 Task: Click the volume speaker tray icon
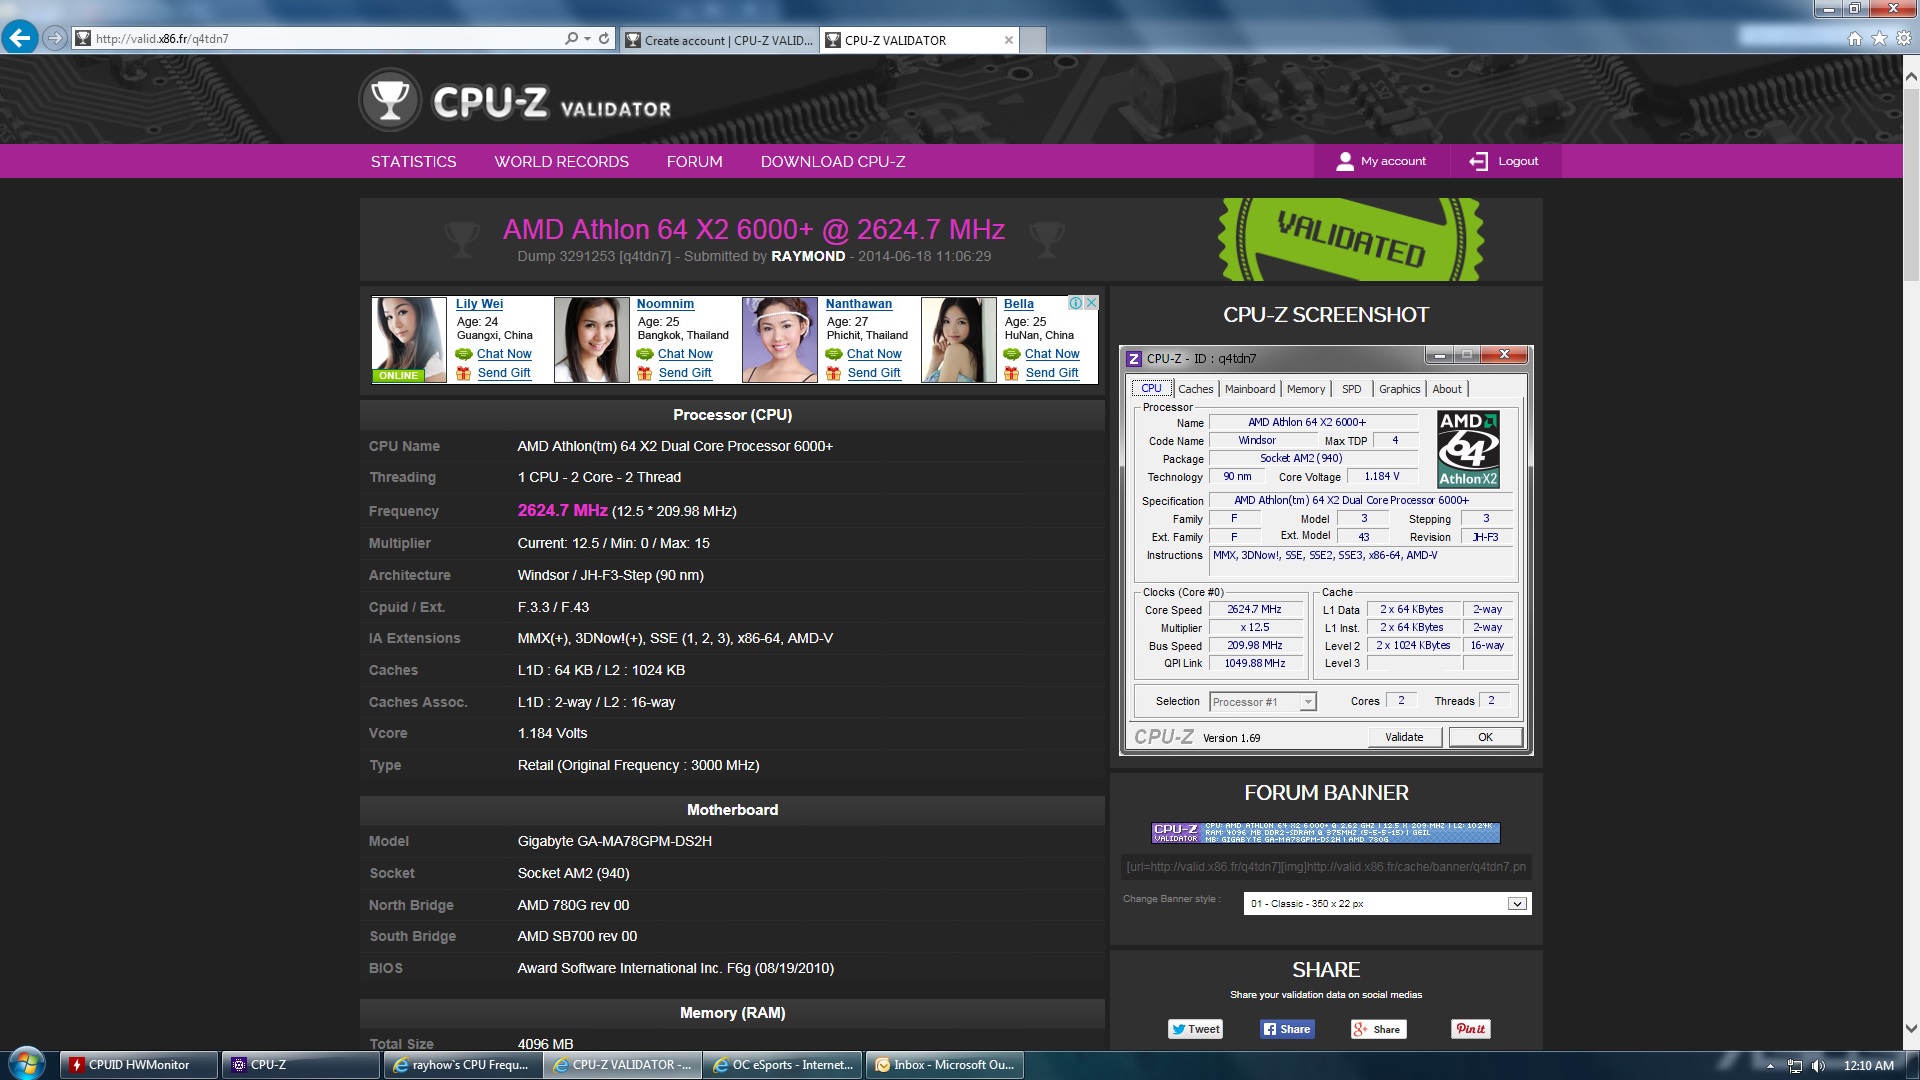[x=1818, y=1066]
